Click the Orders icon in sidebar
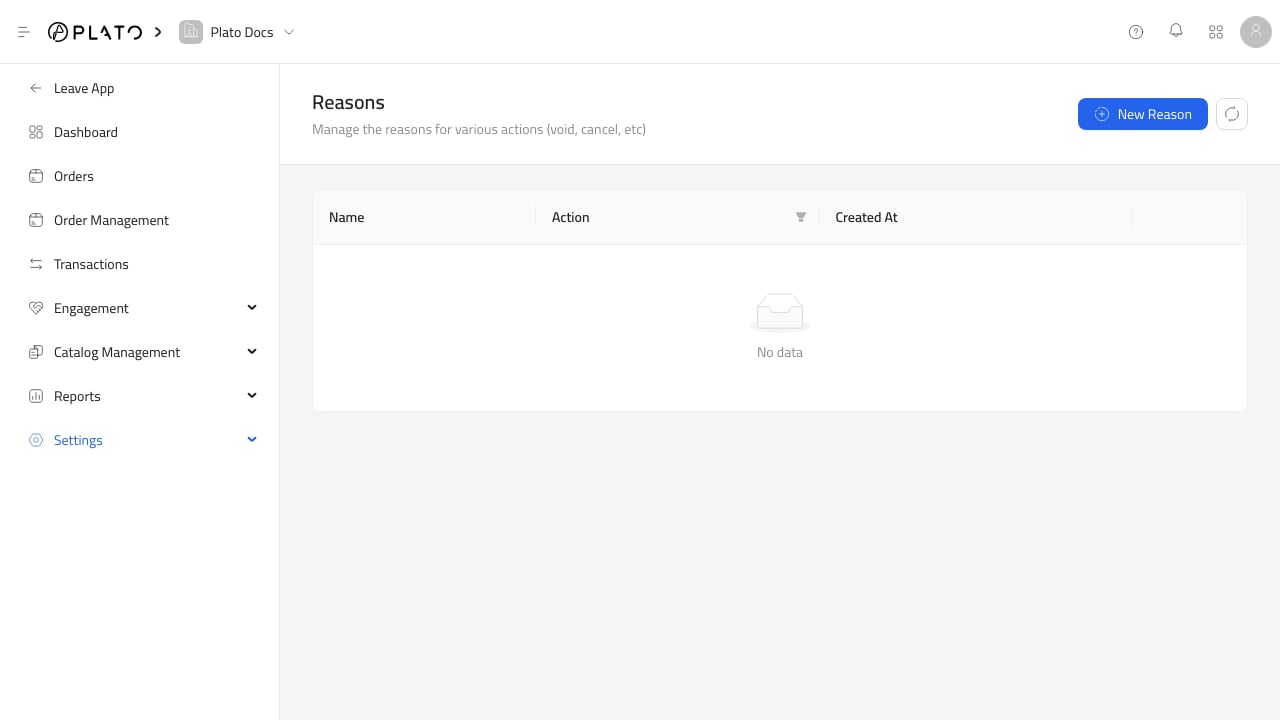1280x720 pixels. (x=36, y=176)
